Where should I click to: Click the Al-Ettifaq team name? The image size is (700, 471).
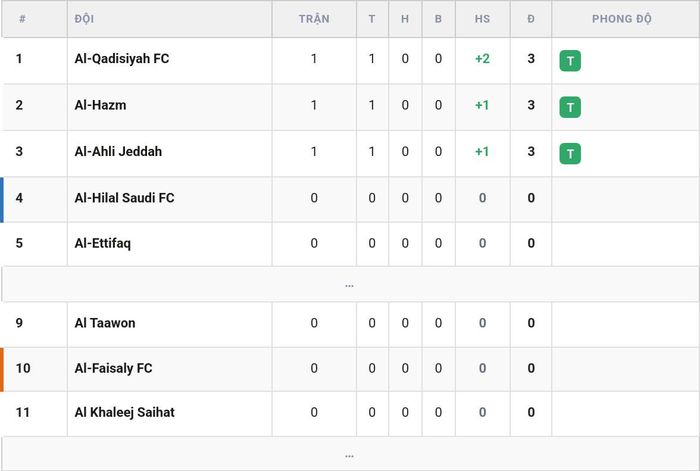pyautogui.click(x=103, y=243)
